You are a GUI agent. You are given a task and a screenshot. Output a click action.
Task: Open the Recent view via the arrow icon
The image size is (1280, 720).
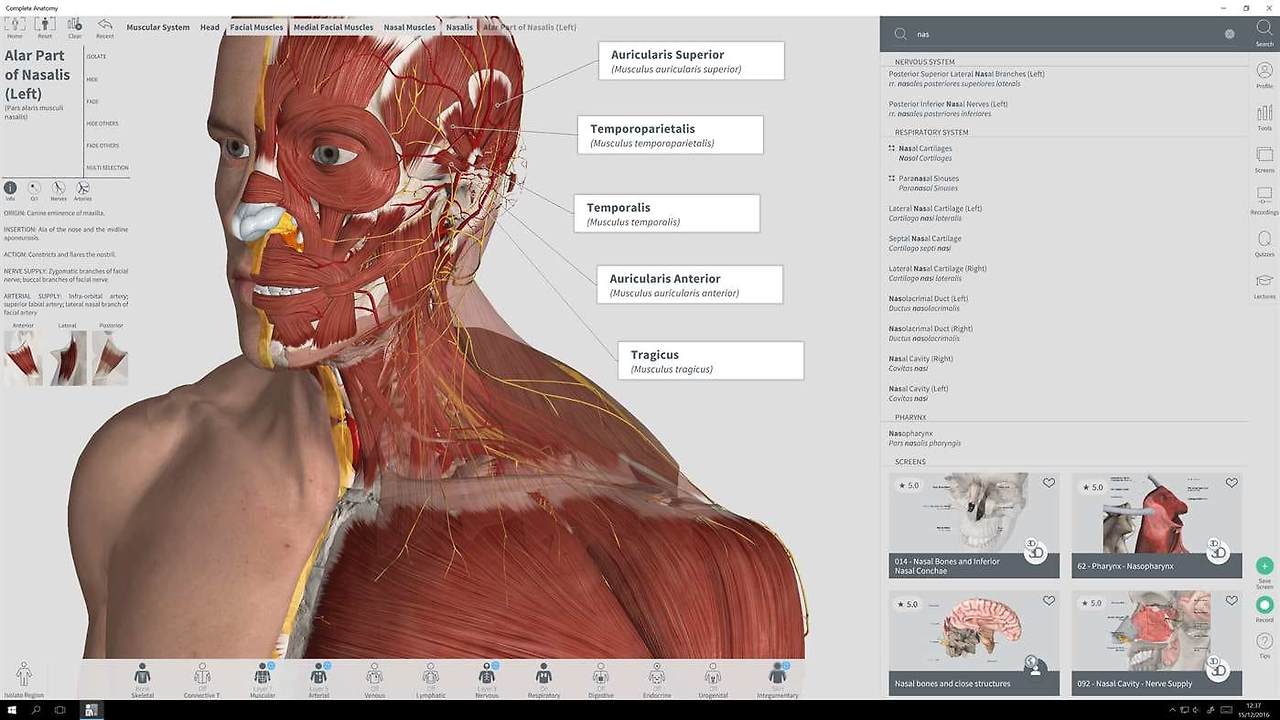coord(104,24)
